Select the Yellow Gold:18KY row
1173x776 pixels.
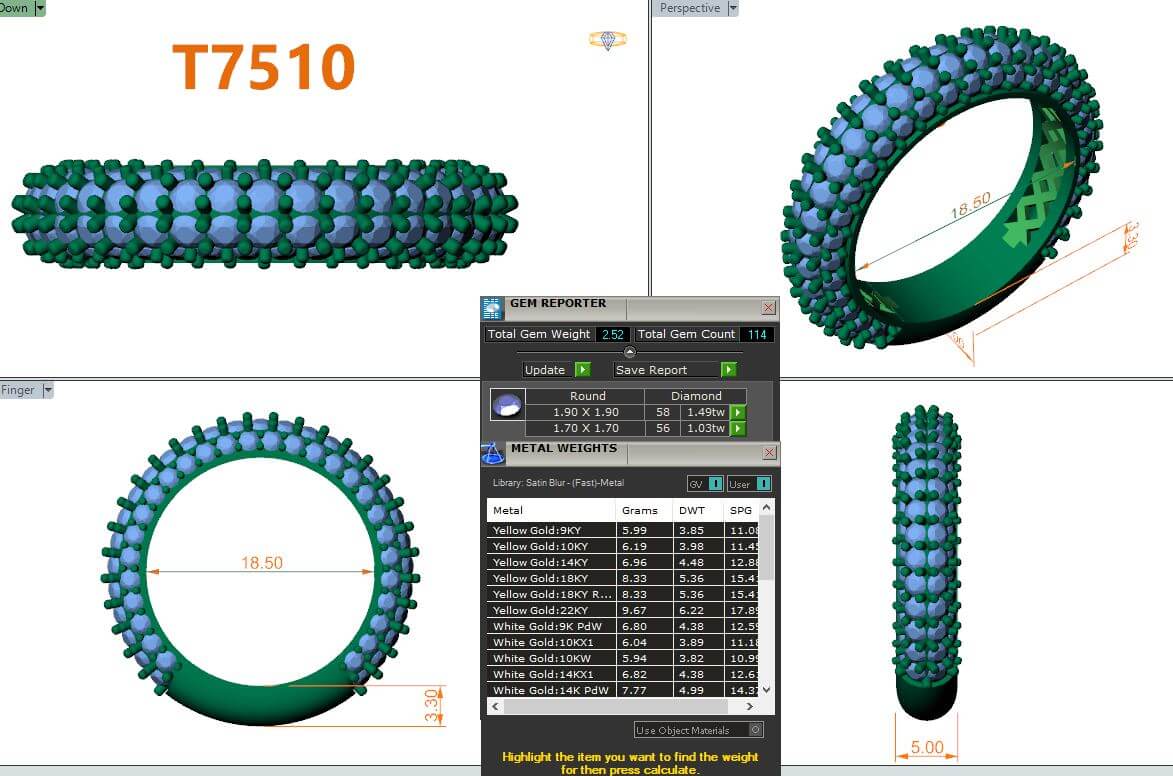click(622, 578)
